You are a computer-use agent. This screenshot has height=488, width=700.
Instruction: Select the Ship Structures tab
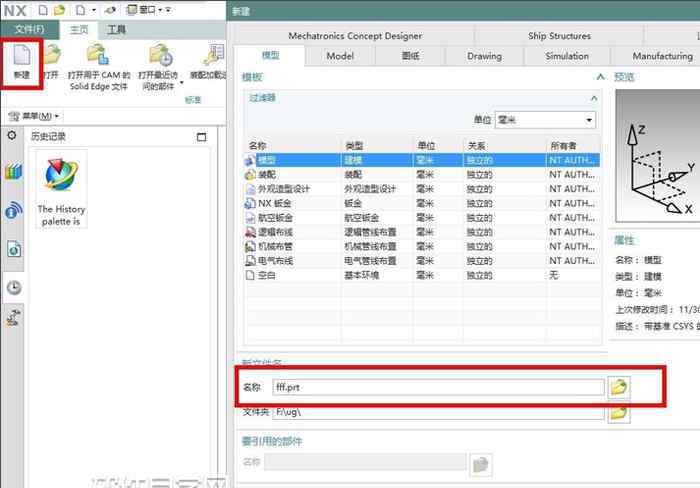559,36
